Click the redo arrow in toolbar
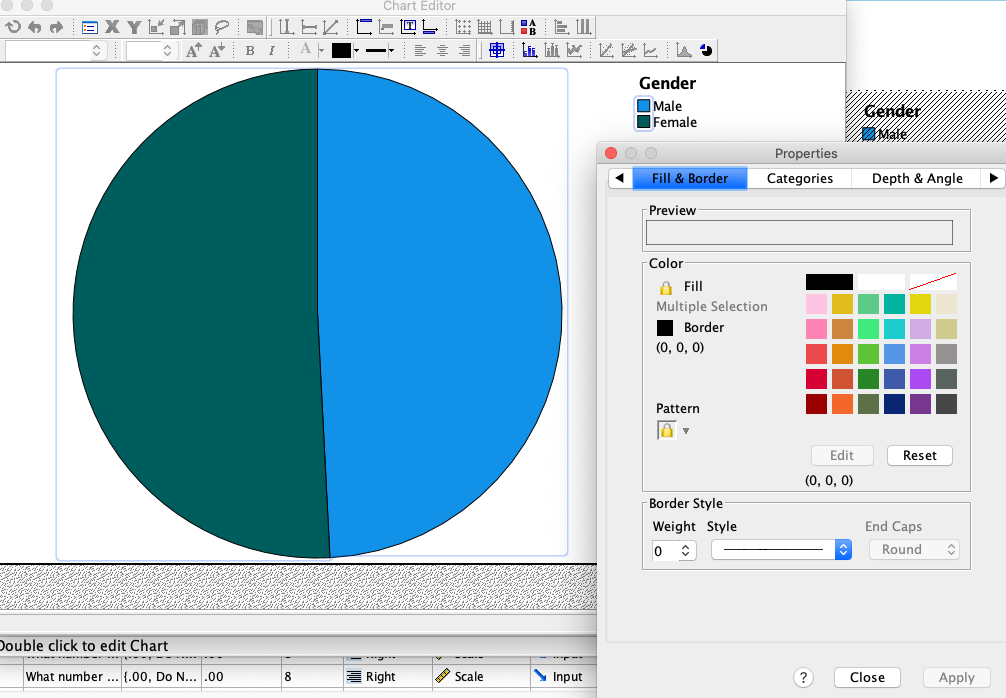 click(56, 27)
